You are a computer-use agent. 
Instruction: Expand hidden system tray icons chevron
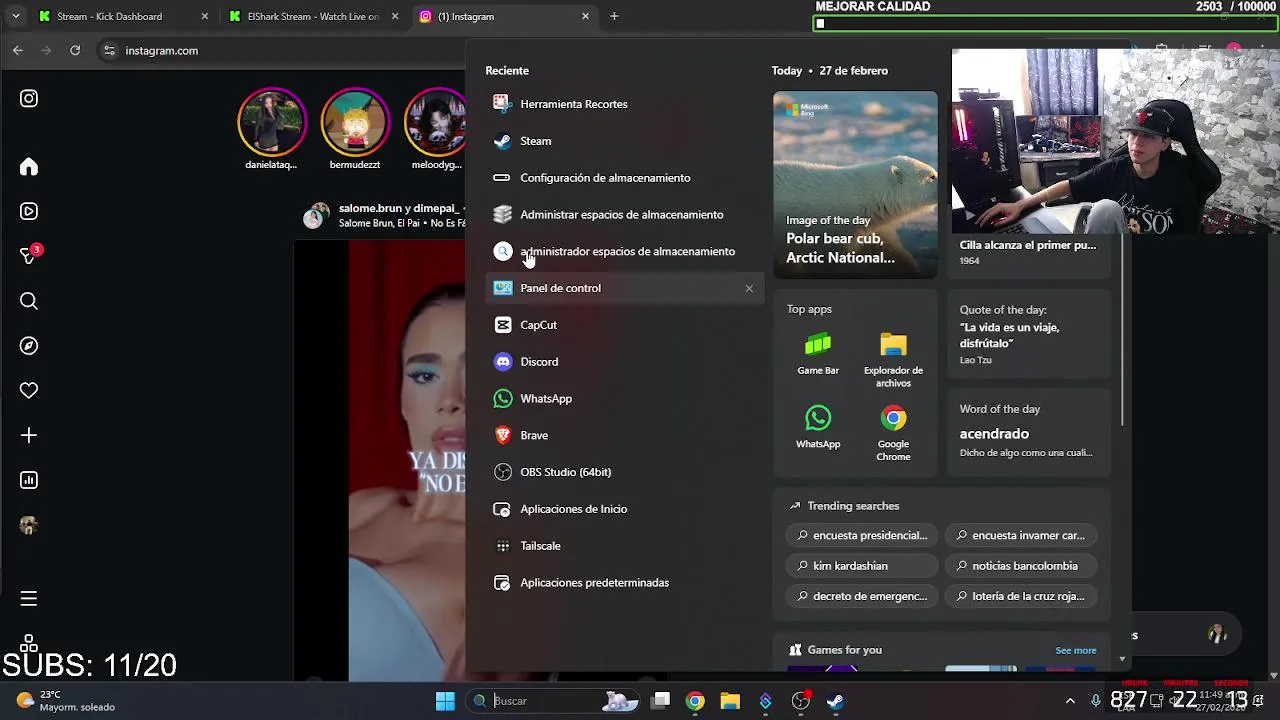(1070, 701)
